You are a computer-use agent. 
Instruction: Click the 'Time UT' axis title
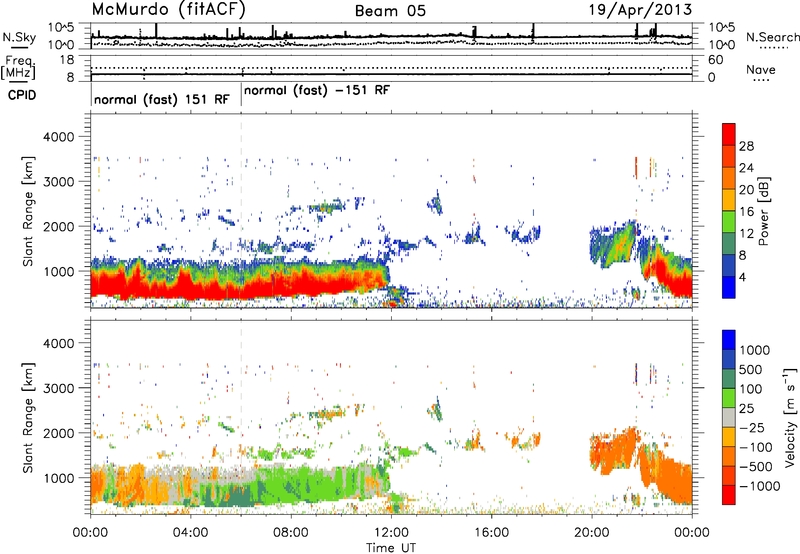pos(391,548)
